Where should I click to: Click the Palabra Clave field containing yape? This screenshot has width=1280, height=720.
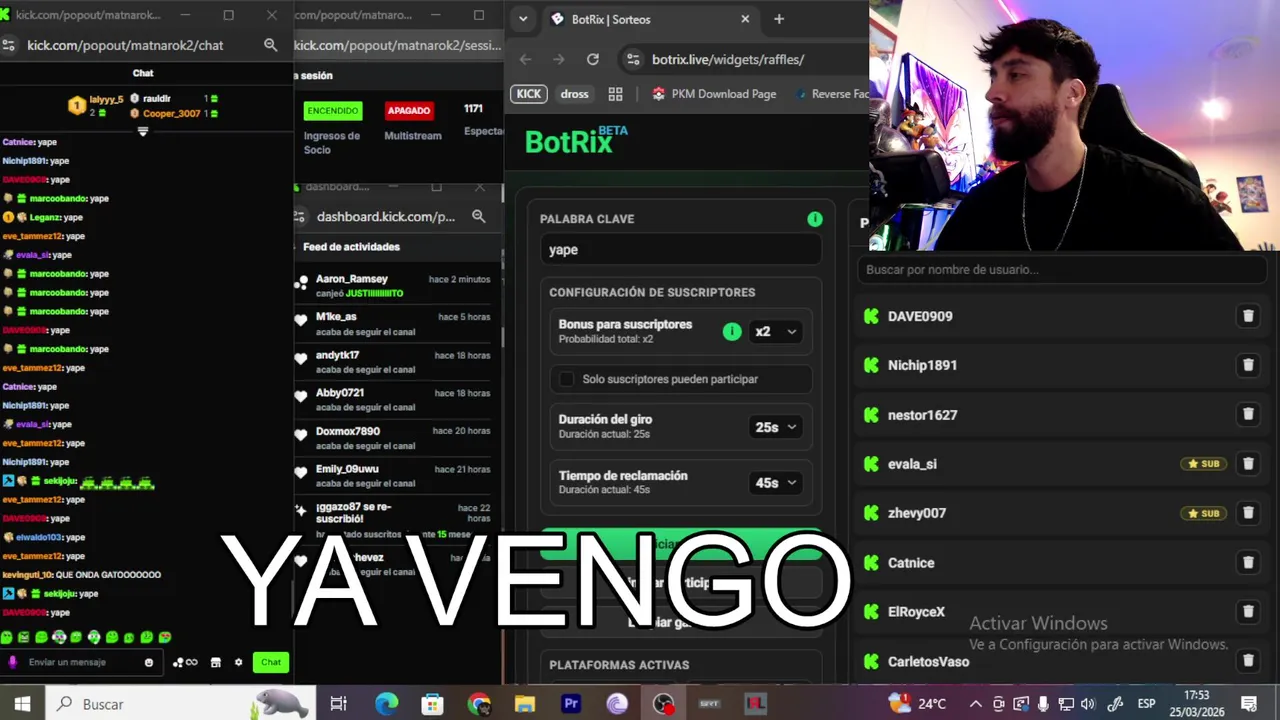[681, 250]
